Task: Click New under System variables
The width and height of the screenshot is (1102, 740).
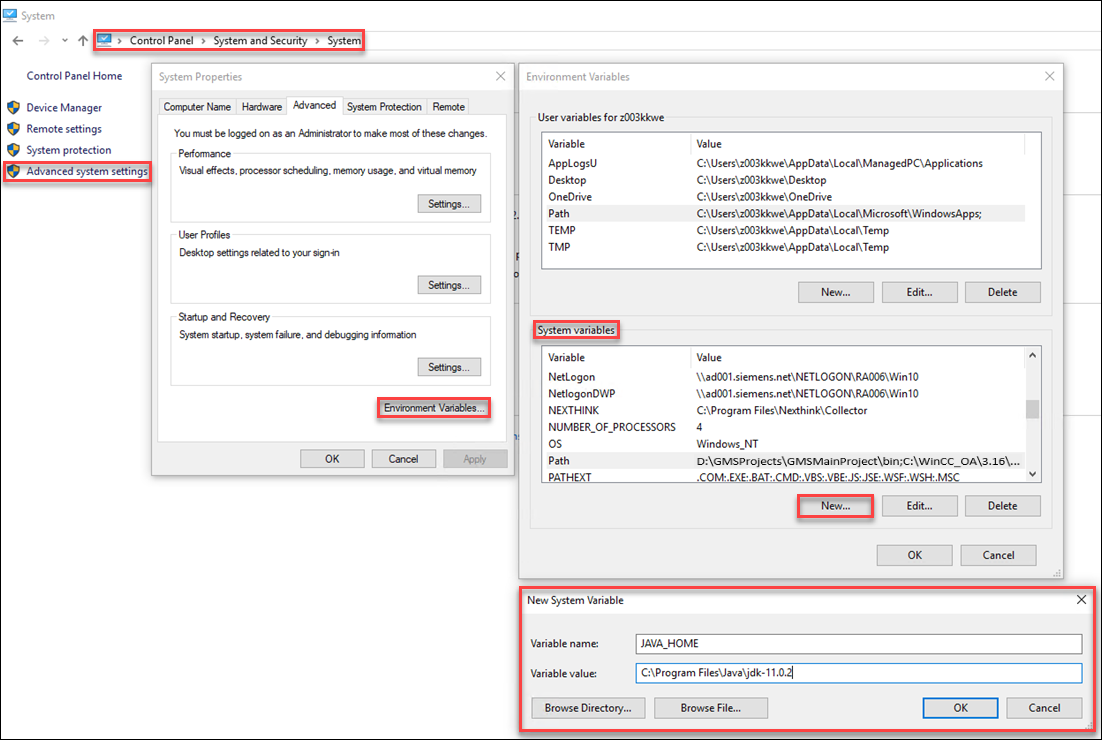Action: click(835, 506)
